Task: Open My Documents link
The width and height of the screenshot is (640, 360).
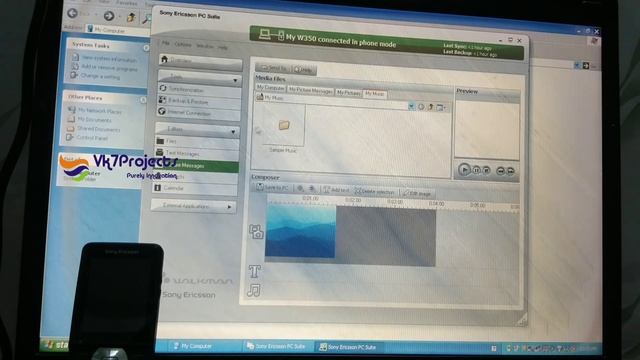Action: click(94, 120)
